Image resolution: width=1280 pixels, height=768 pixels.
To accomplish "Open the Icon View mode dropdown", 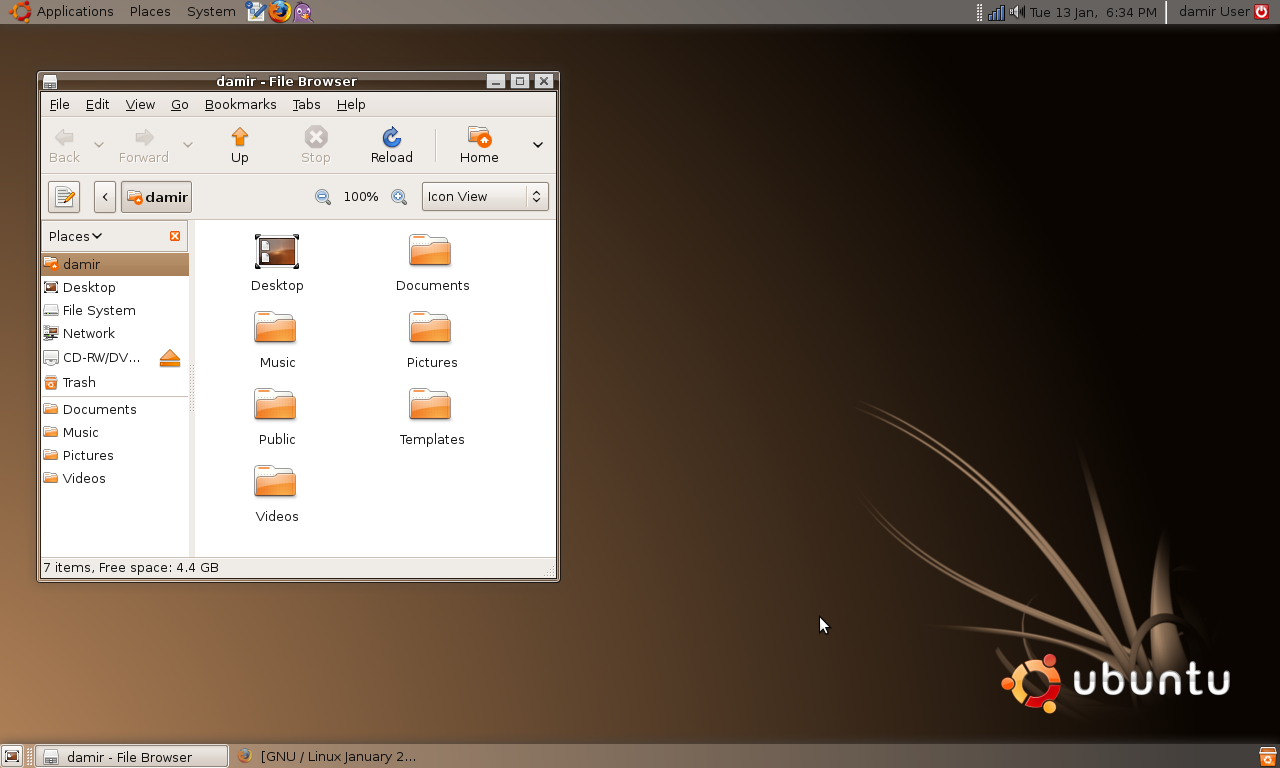I will click(x=485, y=197).
